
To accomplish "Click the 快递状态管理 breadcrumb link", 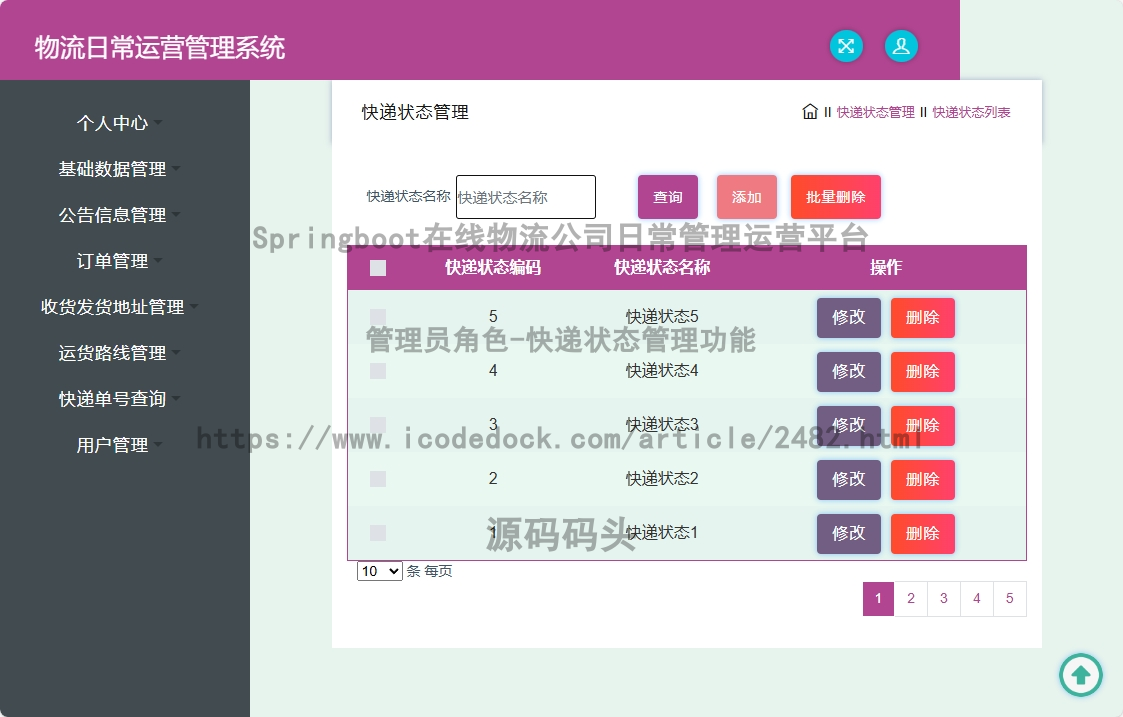I will pyautogui.click(x=875, y=112).
